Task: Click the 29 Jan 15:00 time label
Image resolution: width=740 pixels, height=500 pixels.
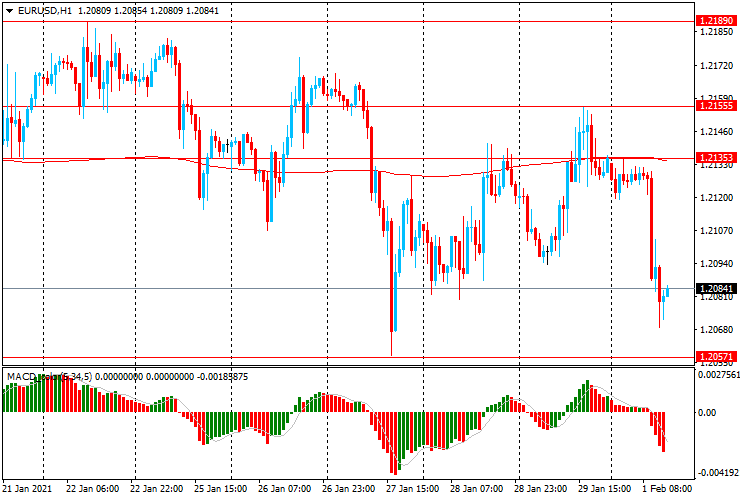Action: pyautogui.click(x=604, y=488)
